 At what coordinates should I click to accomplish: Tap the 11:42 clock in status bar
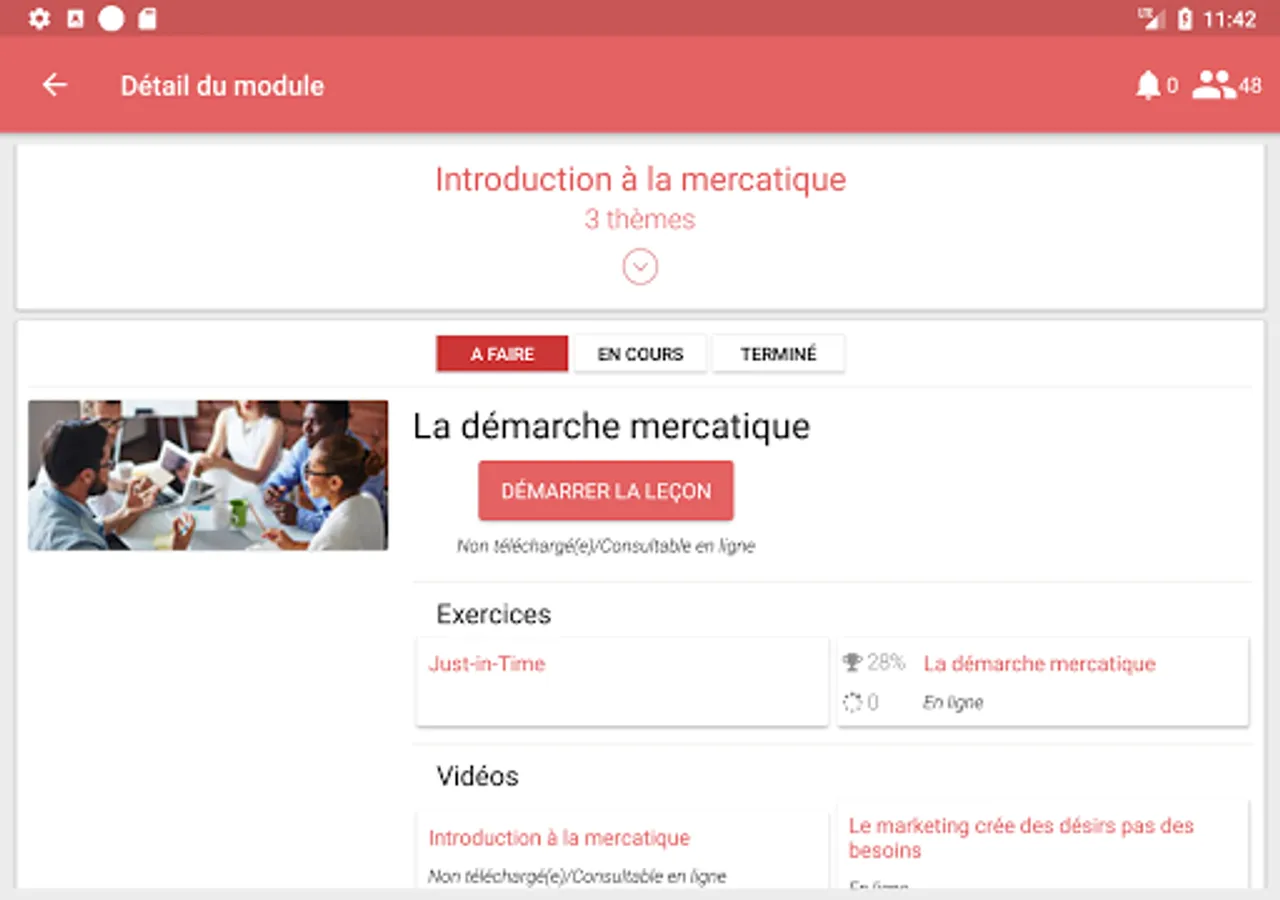pos(1229,19)
